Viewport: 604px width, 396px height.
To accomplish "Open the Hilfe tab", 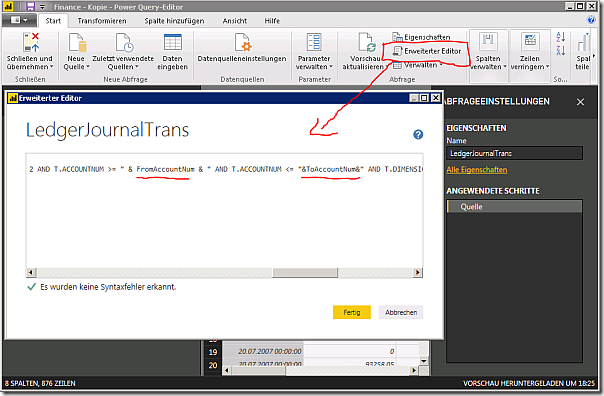I will click(272, 21).
